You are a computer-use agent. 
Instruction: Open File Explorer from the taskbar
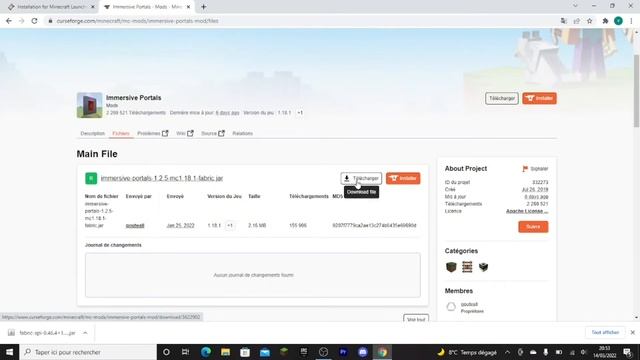225,352
